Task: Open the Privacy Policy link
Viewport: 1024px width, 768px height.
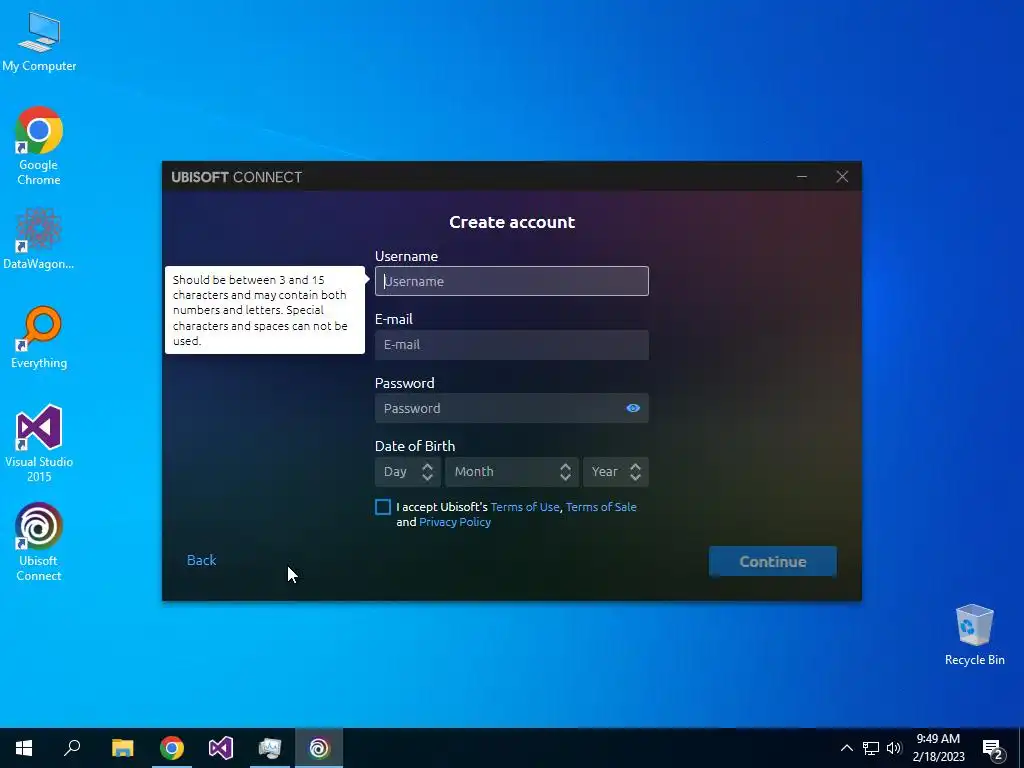Action: click(x=455, y=522)
